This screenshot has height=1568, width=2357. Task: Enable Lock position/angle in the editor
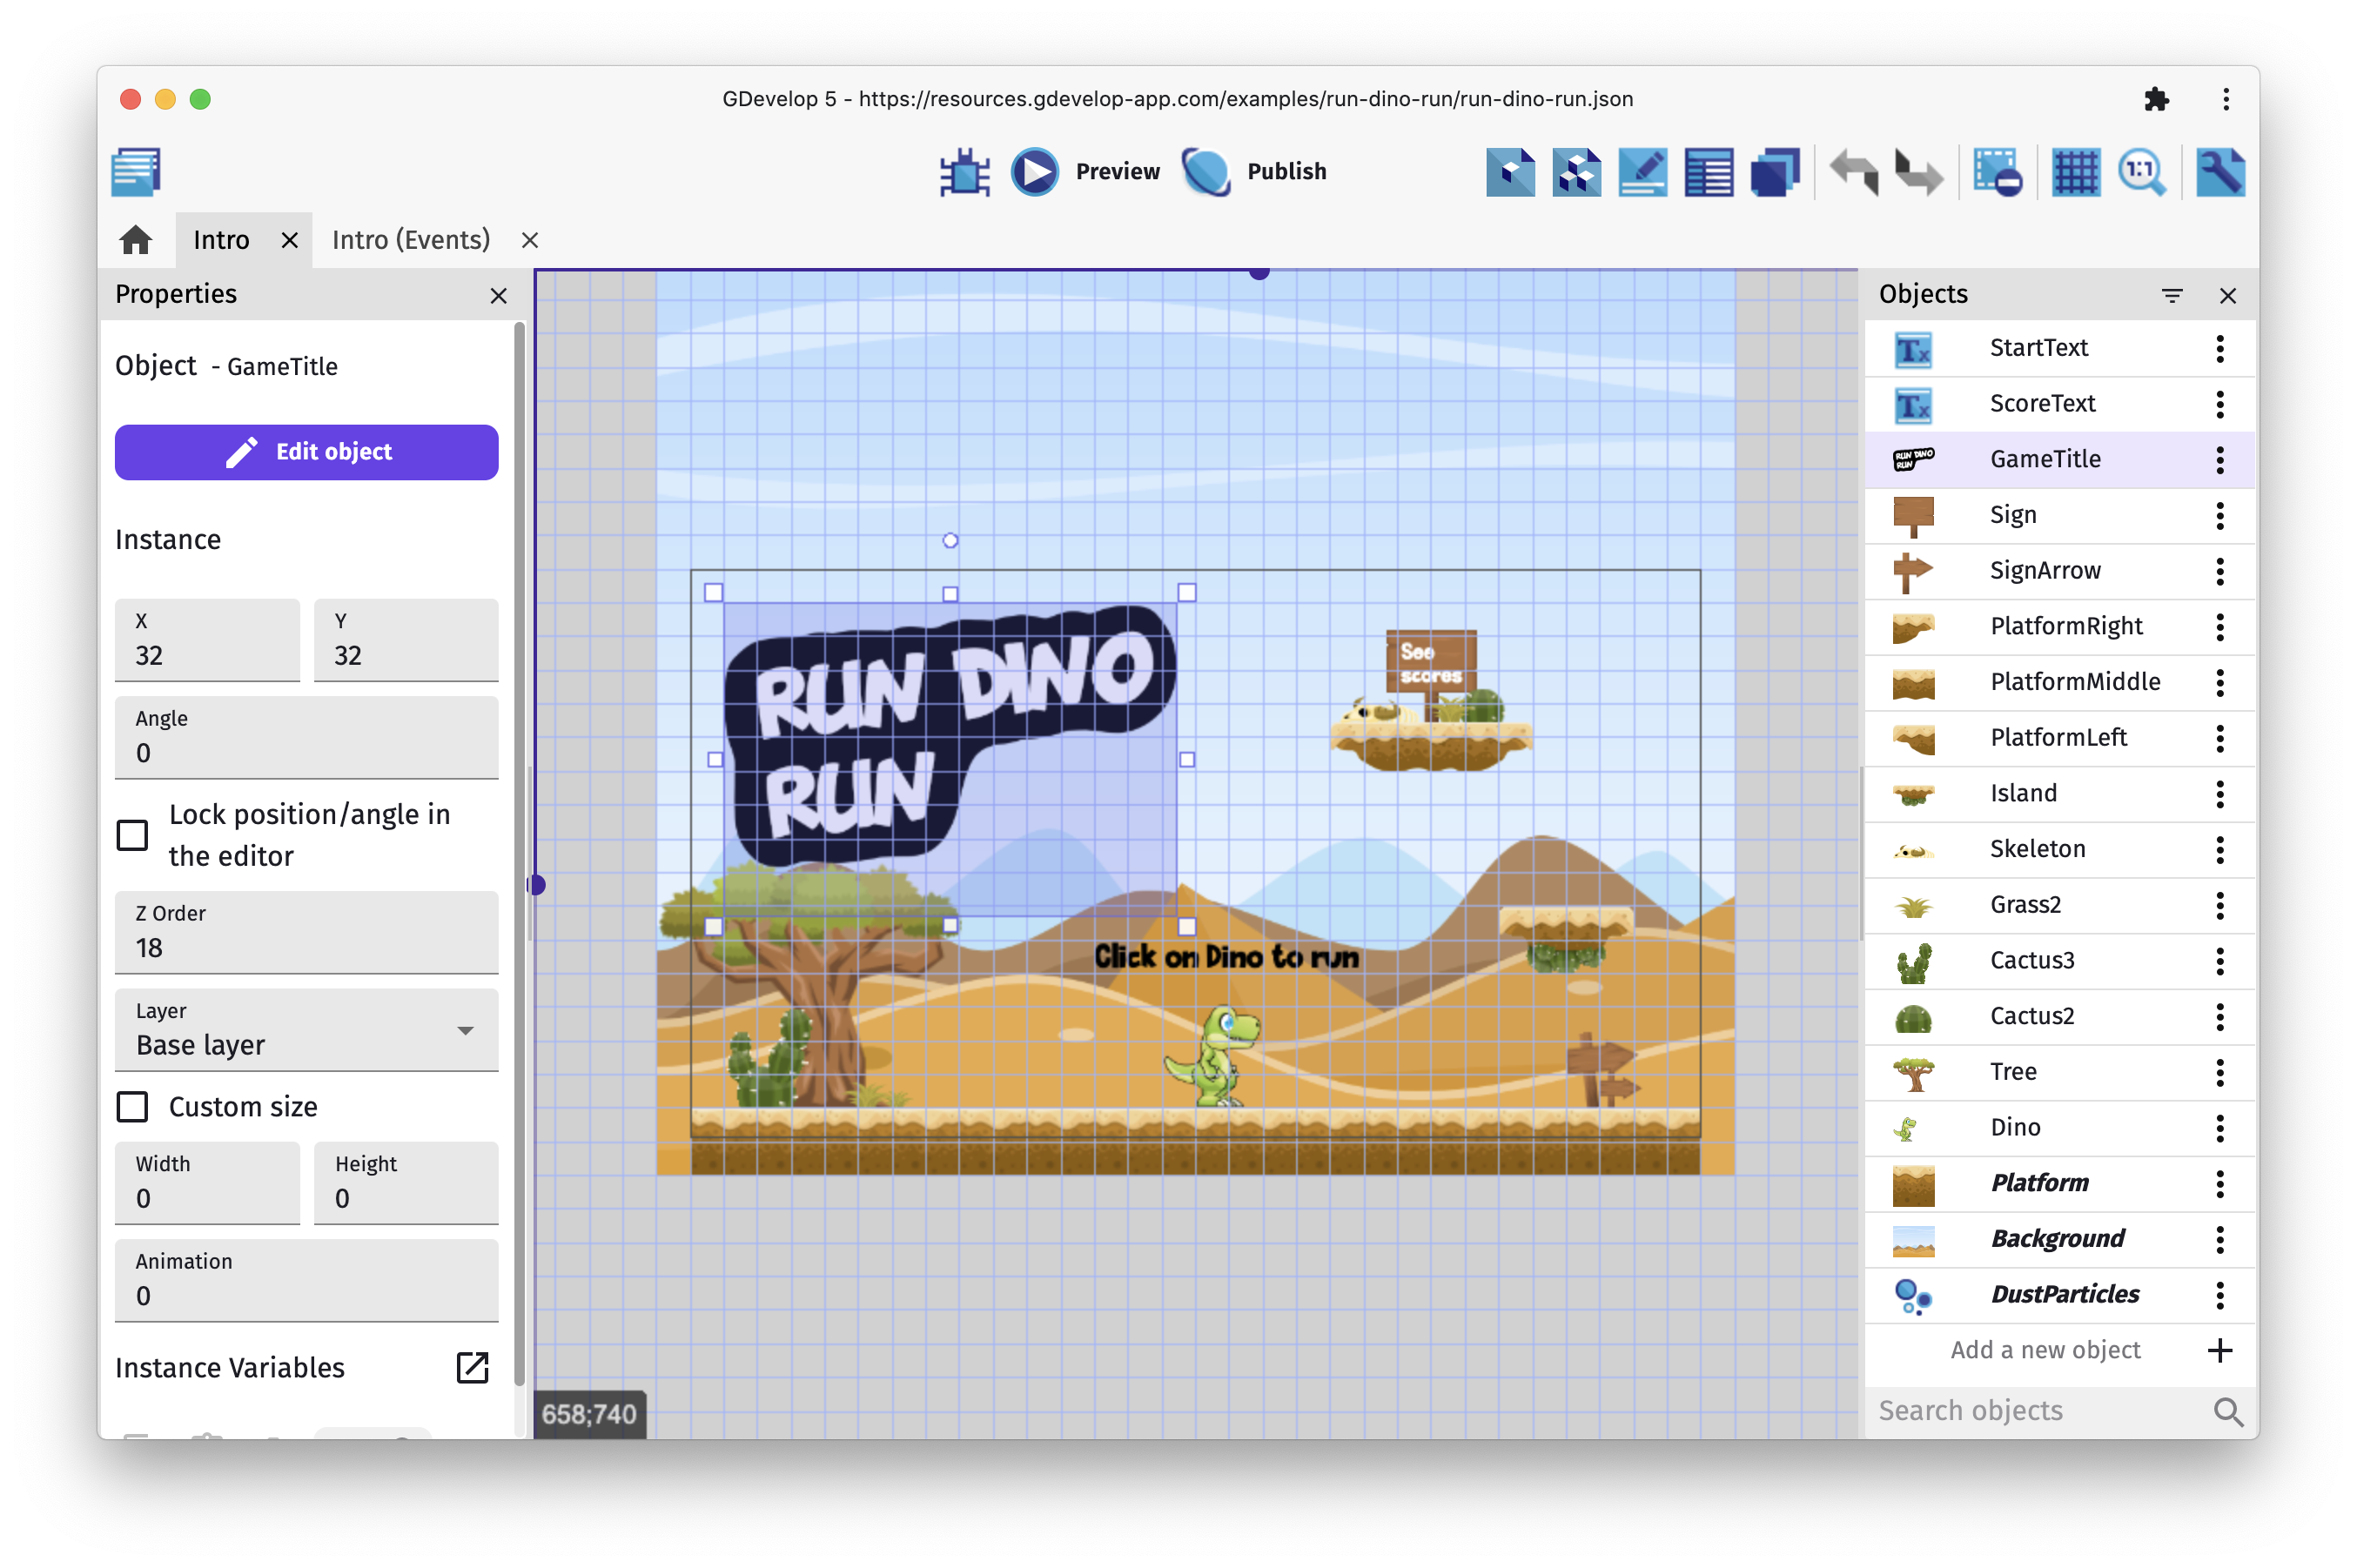coord(132,834)
